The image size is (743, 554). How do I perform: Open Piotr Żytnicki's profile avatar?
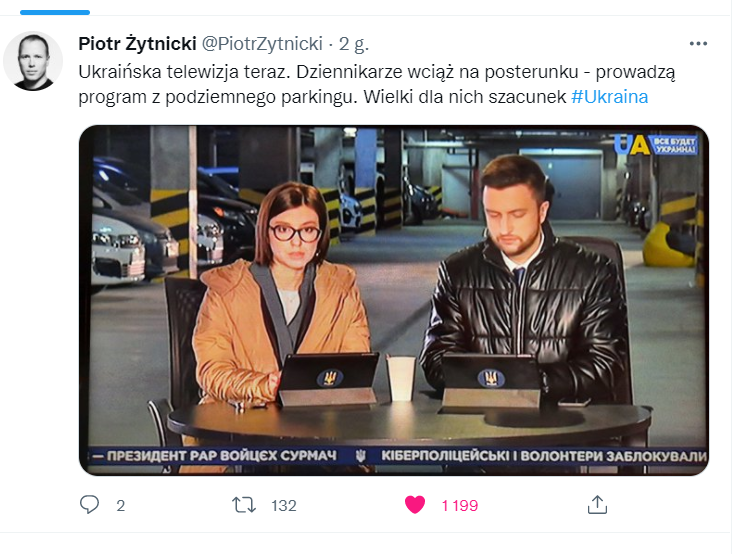click(33, 62)
